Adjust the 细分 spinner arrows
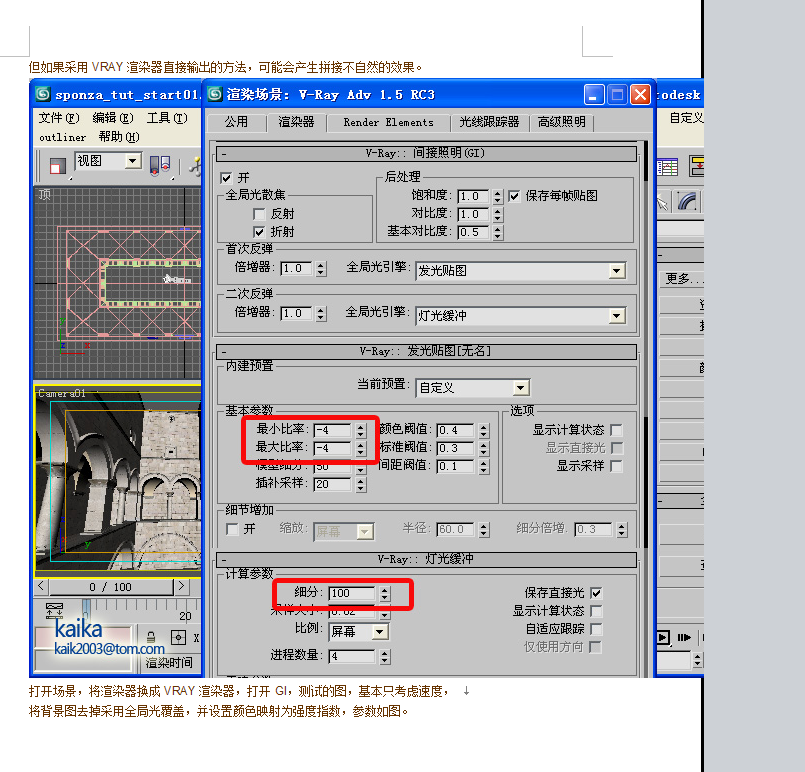 (x=385, y=593)
